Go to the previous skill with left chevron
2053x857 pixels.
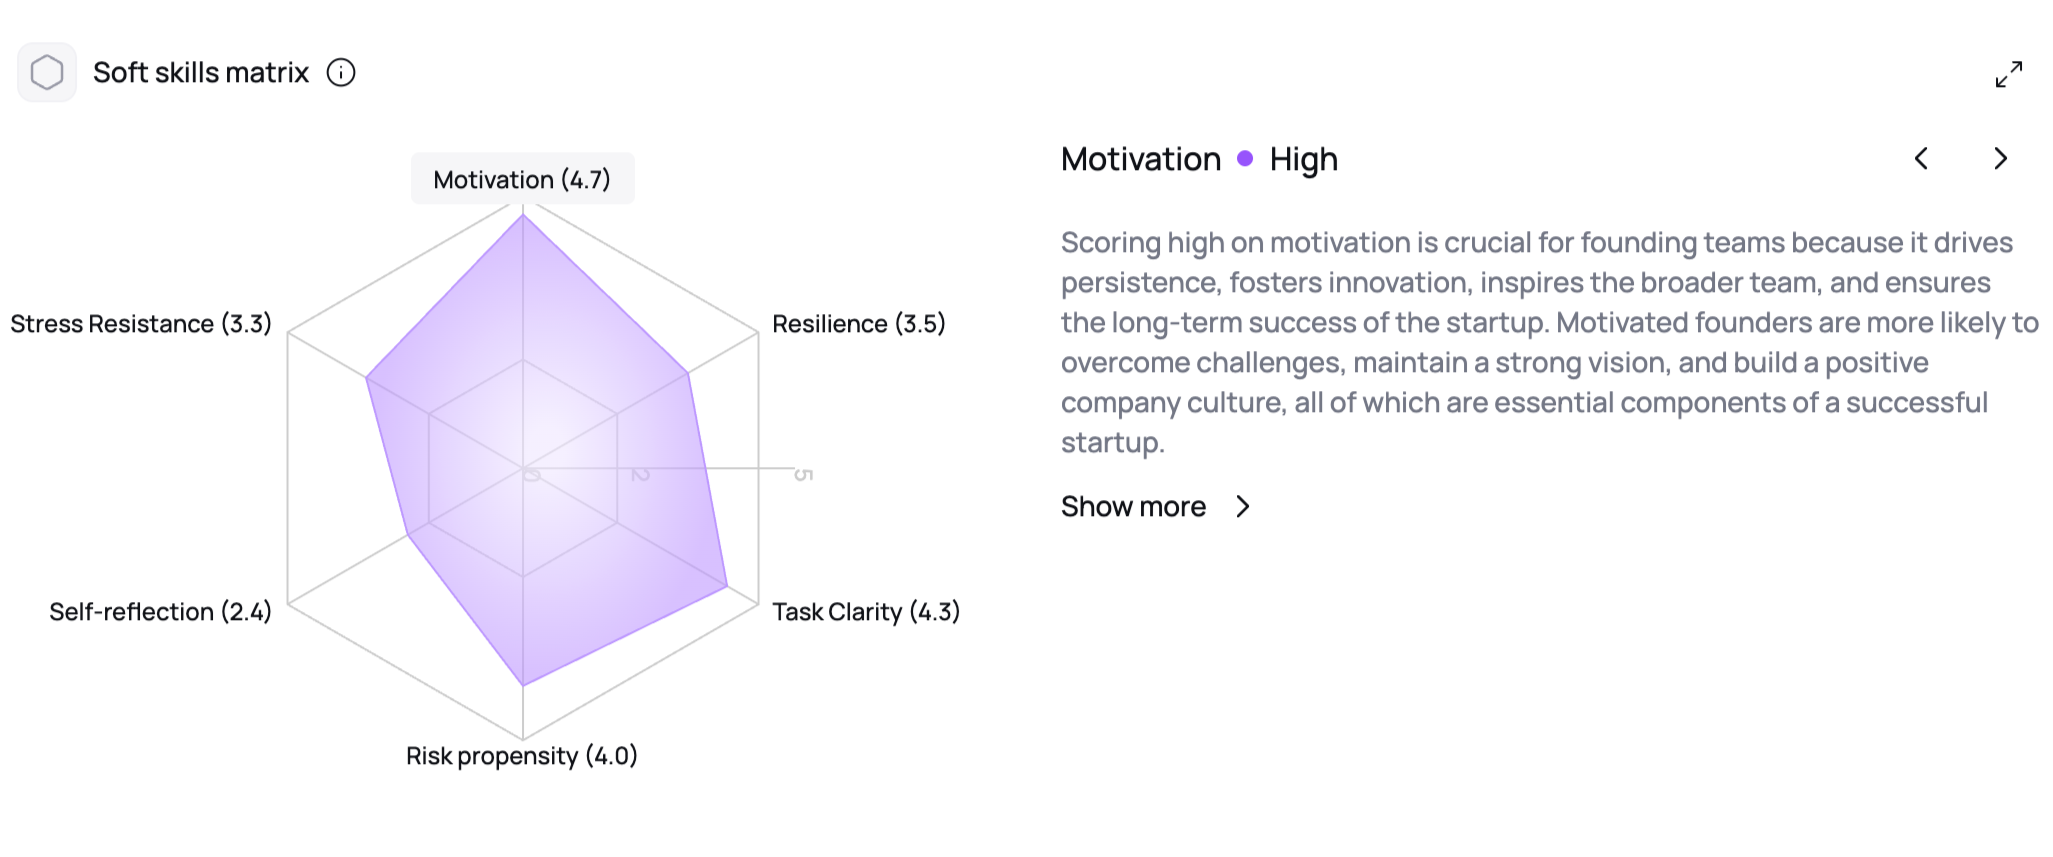pos(1921,159)
